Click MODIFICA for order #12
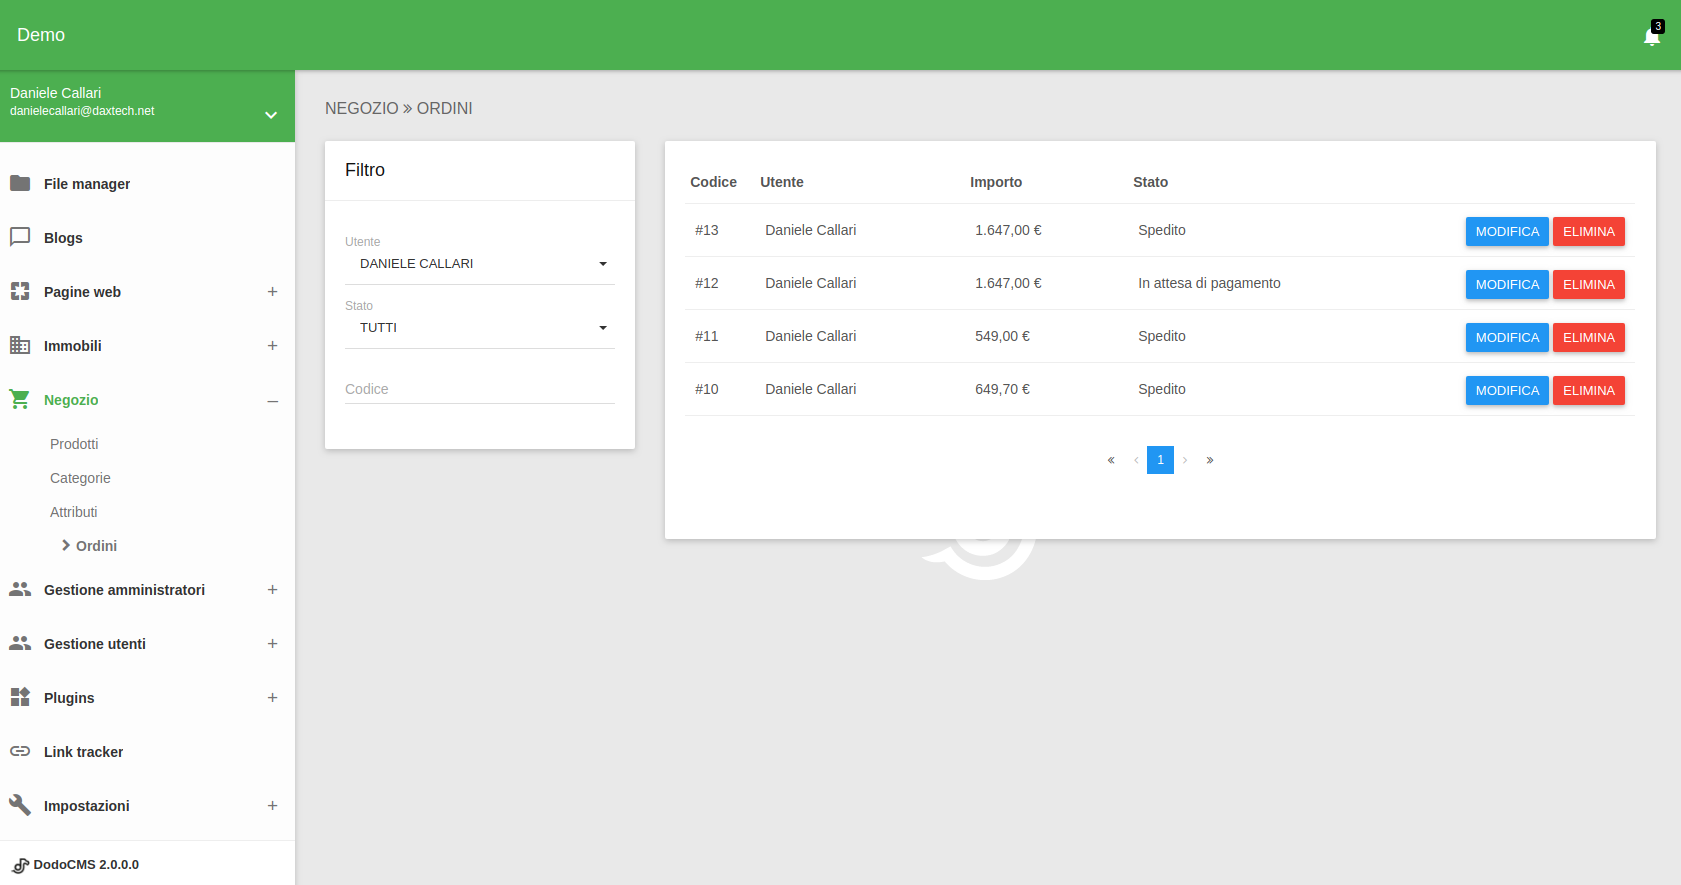This screenshot has width=1681, height=885. 1507,284
